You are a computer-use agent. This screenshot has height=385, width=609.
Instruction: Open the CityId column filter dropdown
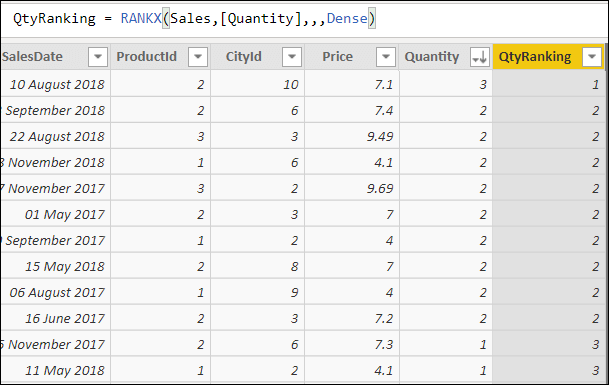pos(292,57)
